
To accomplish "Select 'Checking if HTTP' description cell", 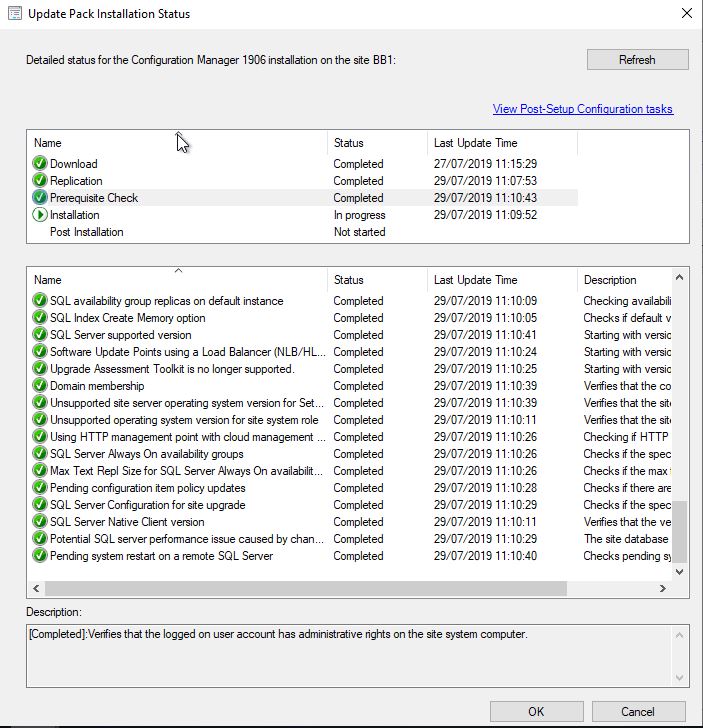I will (x=626, y=437).
